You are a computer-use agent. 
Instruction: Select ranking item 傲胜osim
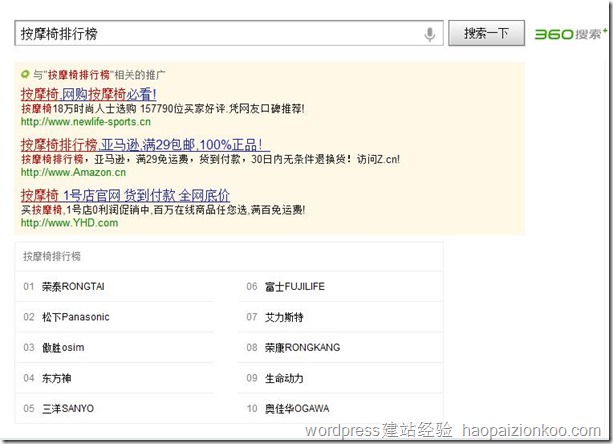click(x=63, y=347)
